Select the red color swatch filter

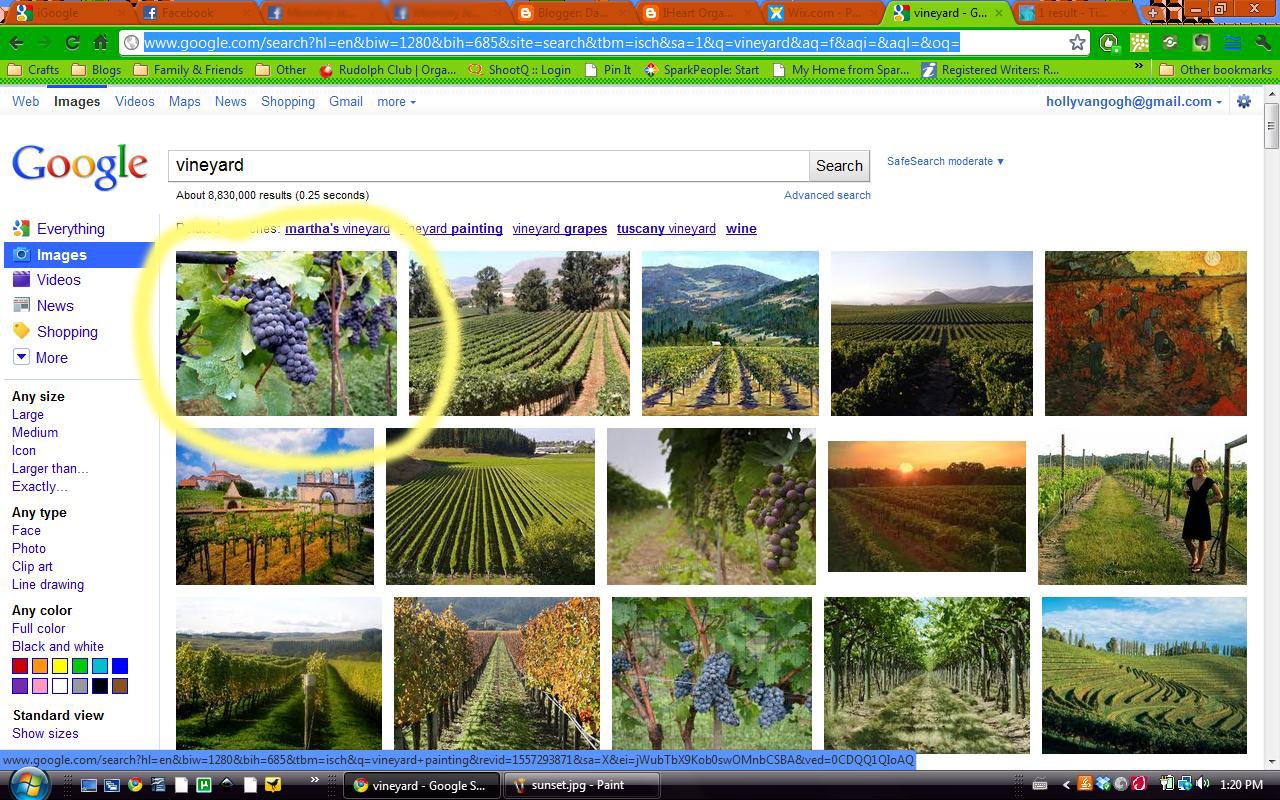pos(20,666)
